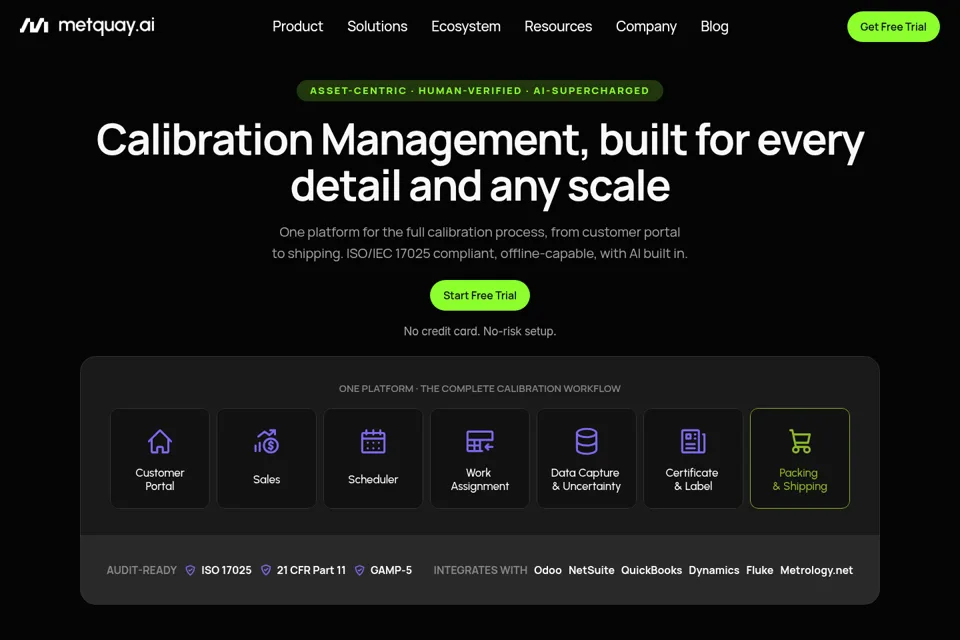The image size is (960, 640).
Task: Click the GAMP-5 text
Action: pyautogui.click(x=391, y=570)
